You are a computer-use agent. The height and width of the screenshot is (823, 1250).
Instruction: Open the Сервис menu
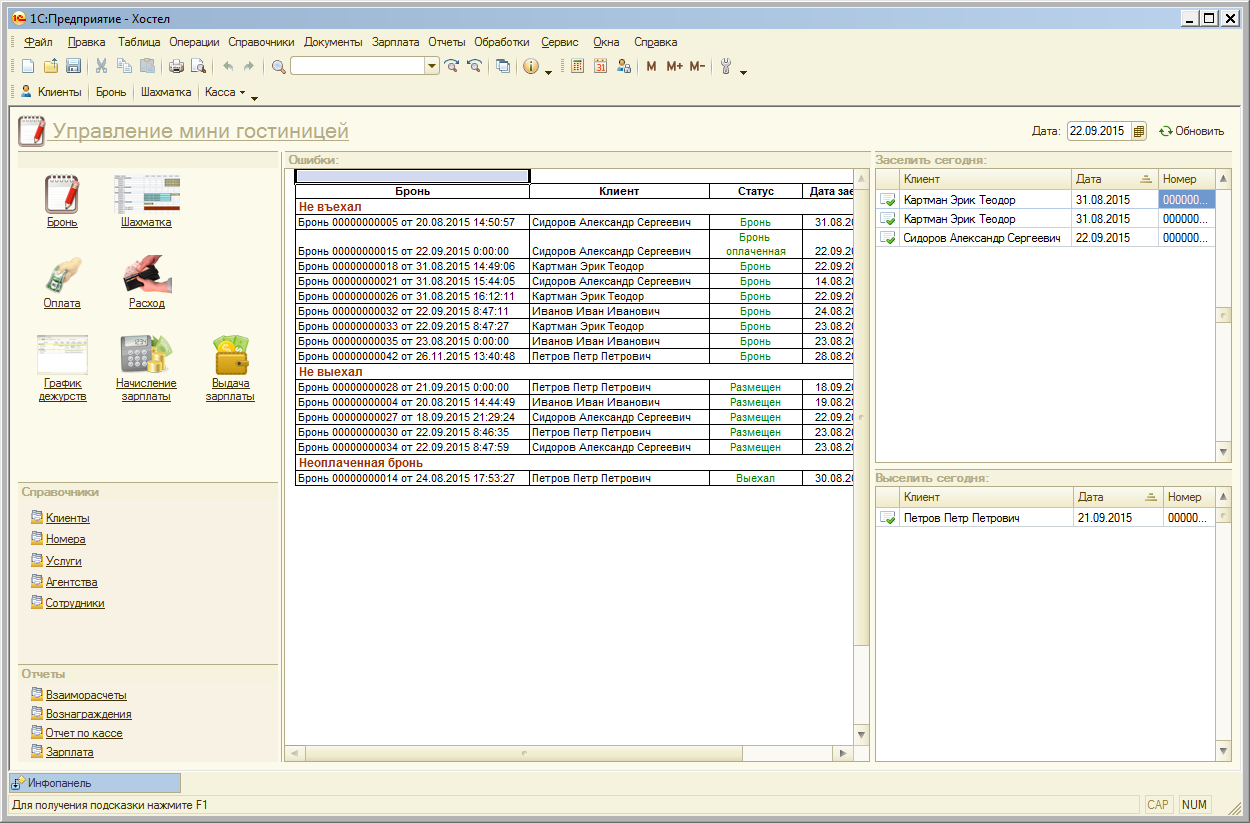tap(560, 42)
